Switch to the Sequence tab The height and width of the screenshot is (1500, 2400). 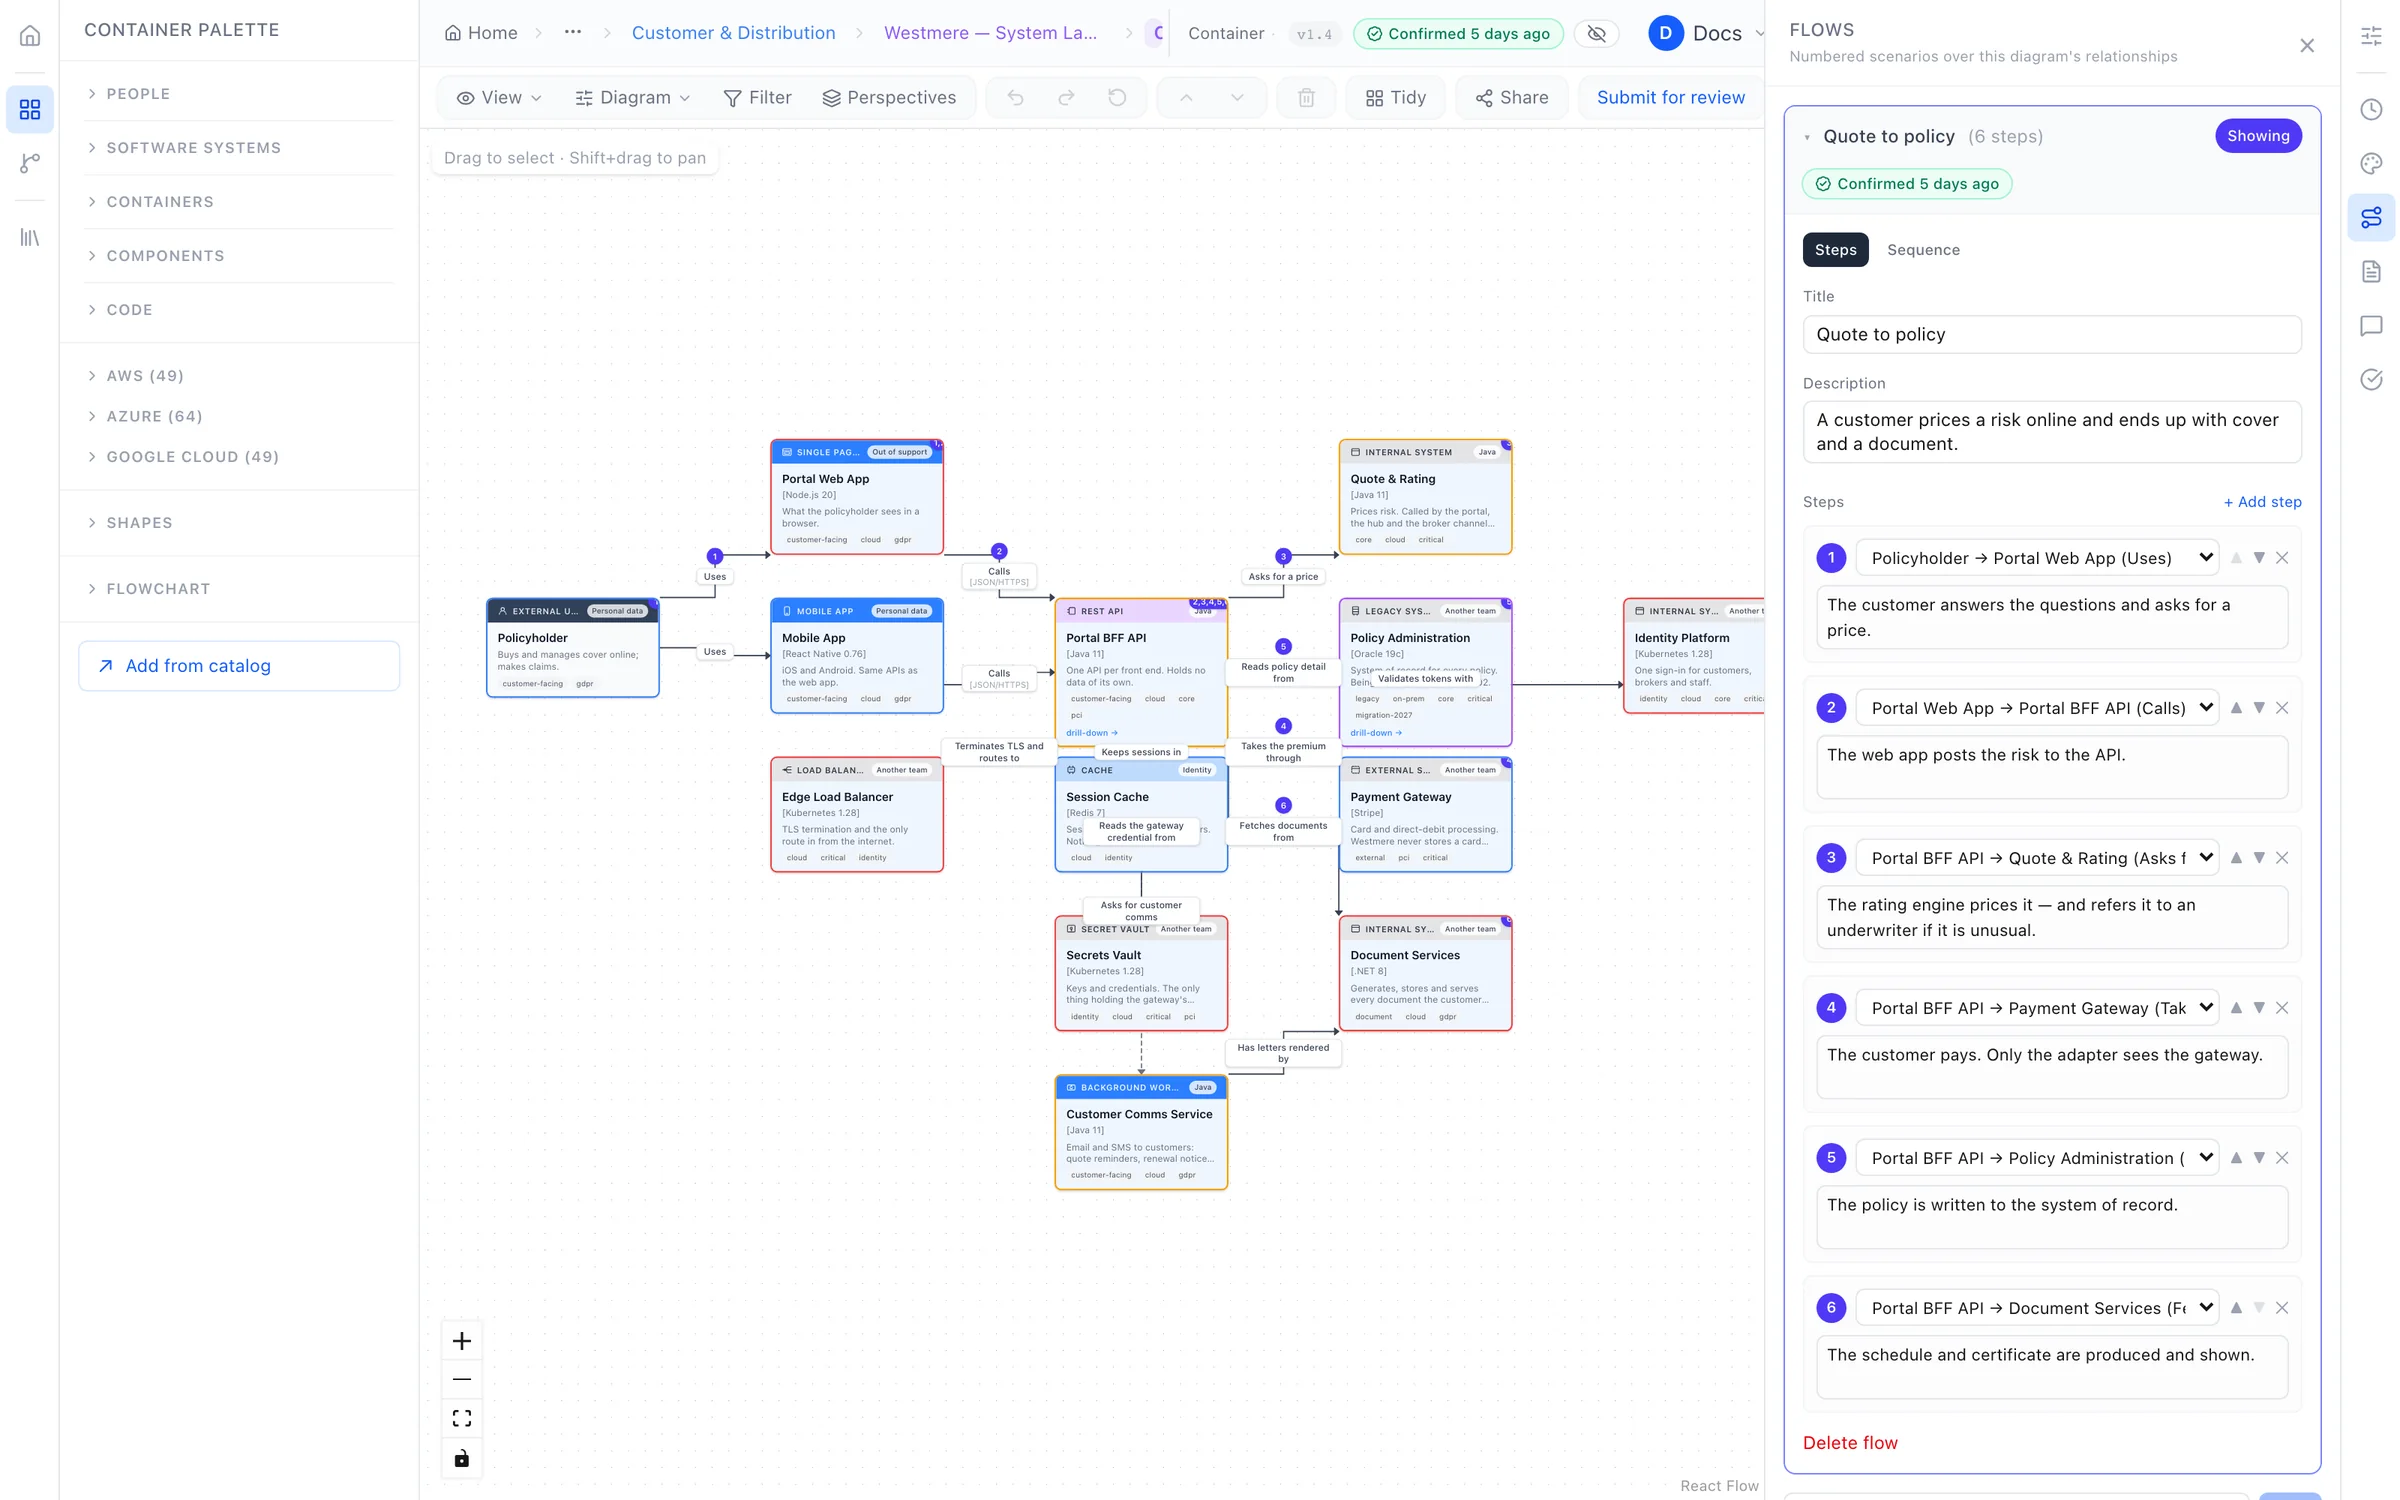[1923, 250]
